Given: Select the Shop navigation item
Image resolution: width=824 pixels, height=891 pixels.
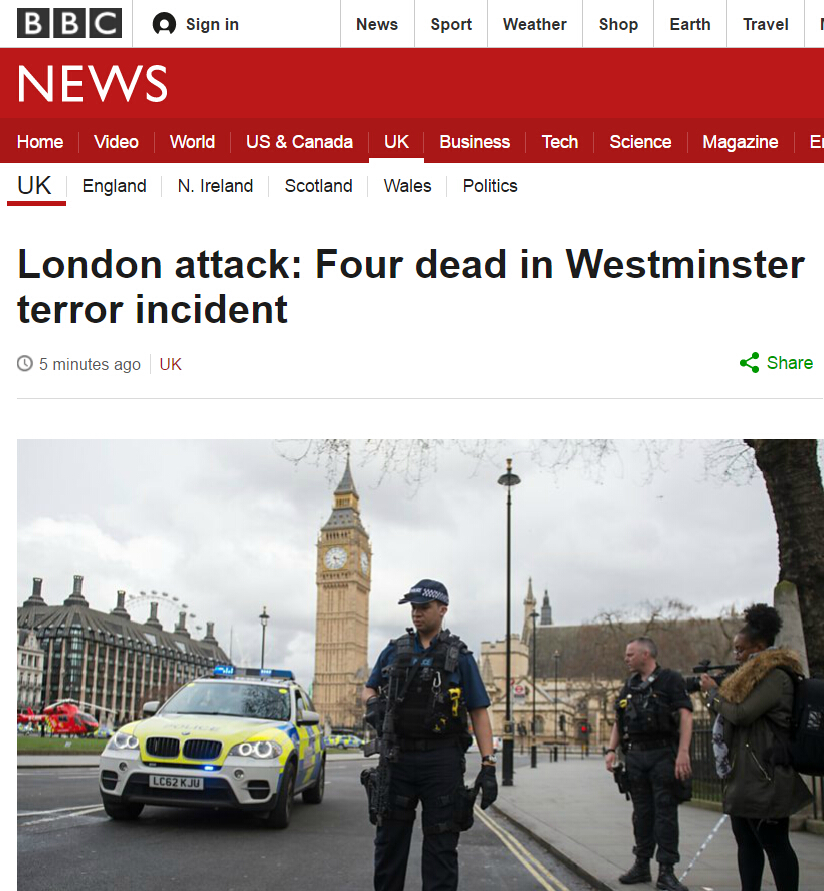Looking at the screenshot, I should tap(618, 24).
